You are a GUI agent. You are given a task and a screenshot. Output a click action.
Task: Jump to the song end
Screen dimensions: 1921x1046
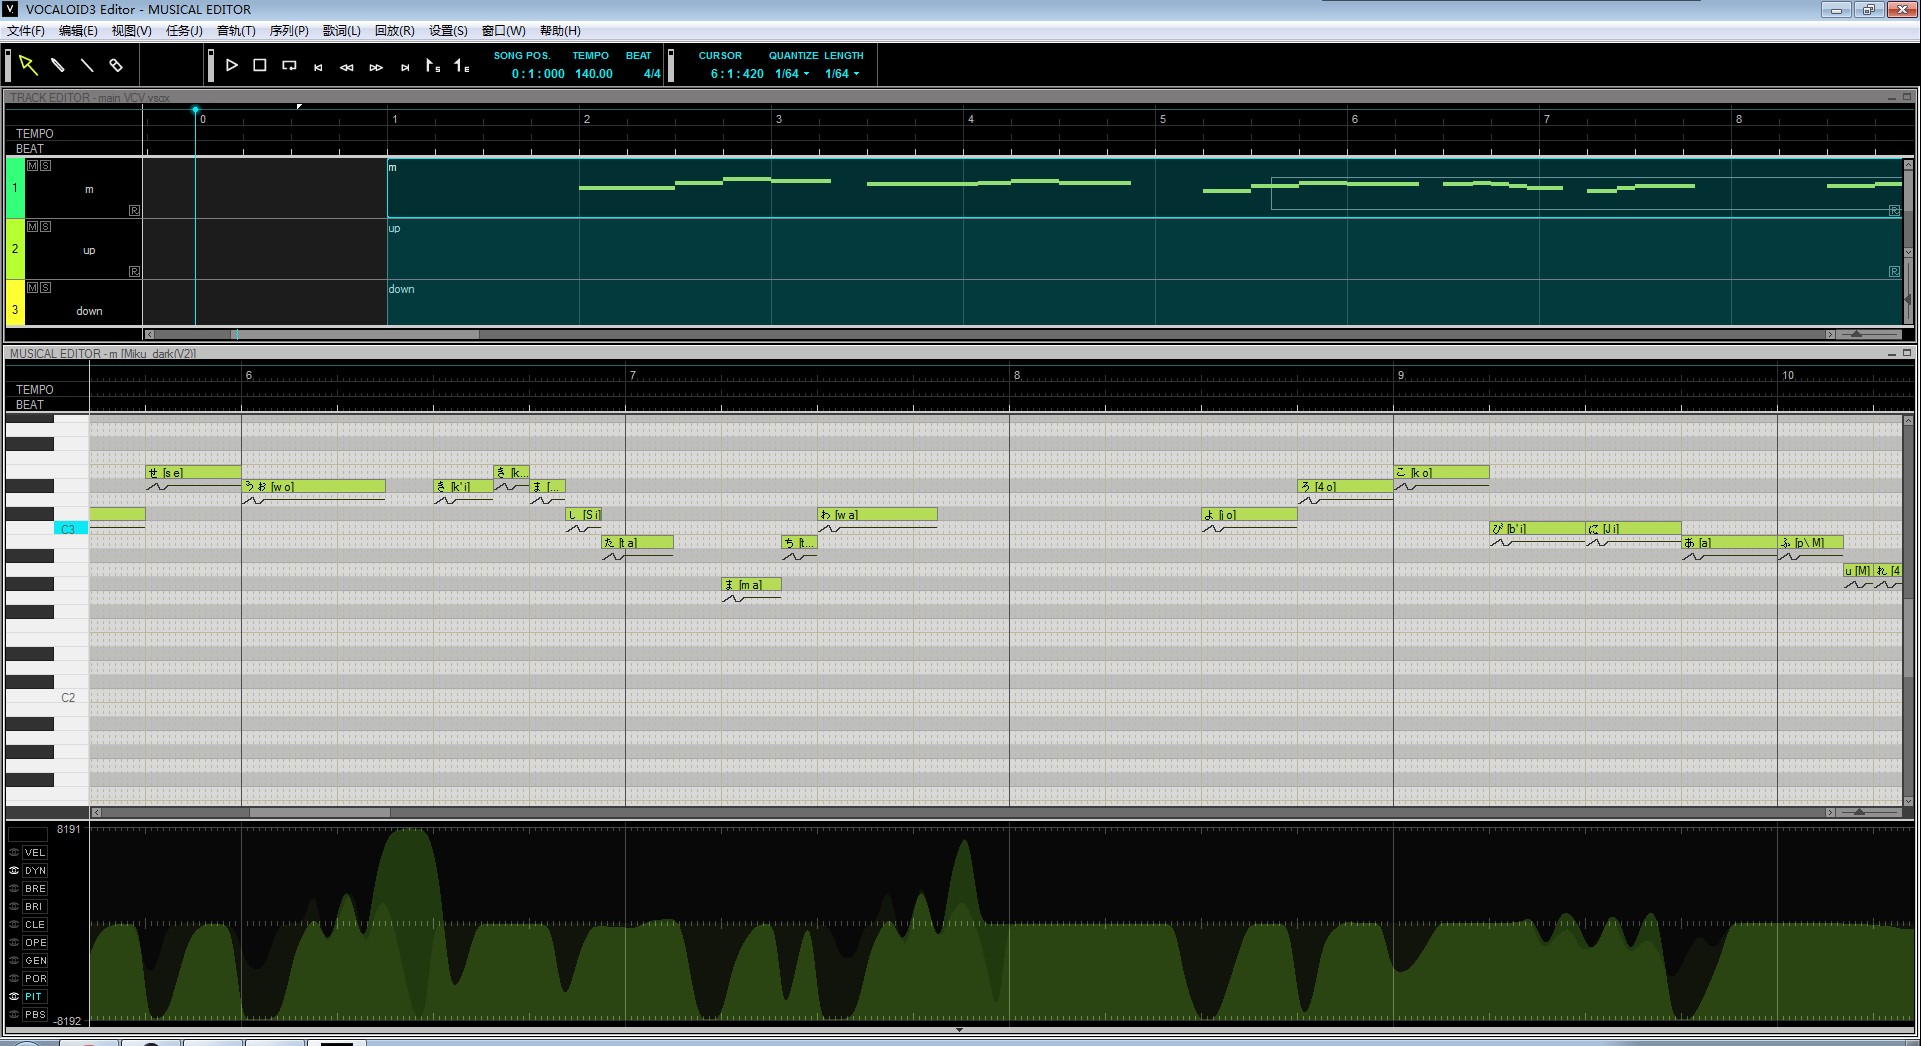(405, 67)
